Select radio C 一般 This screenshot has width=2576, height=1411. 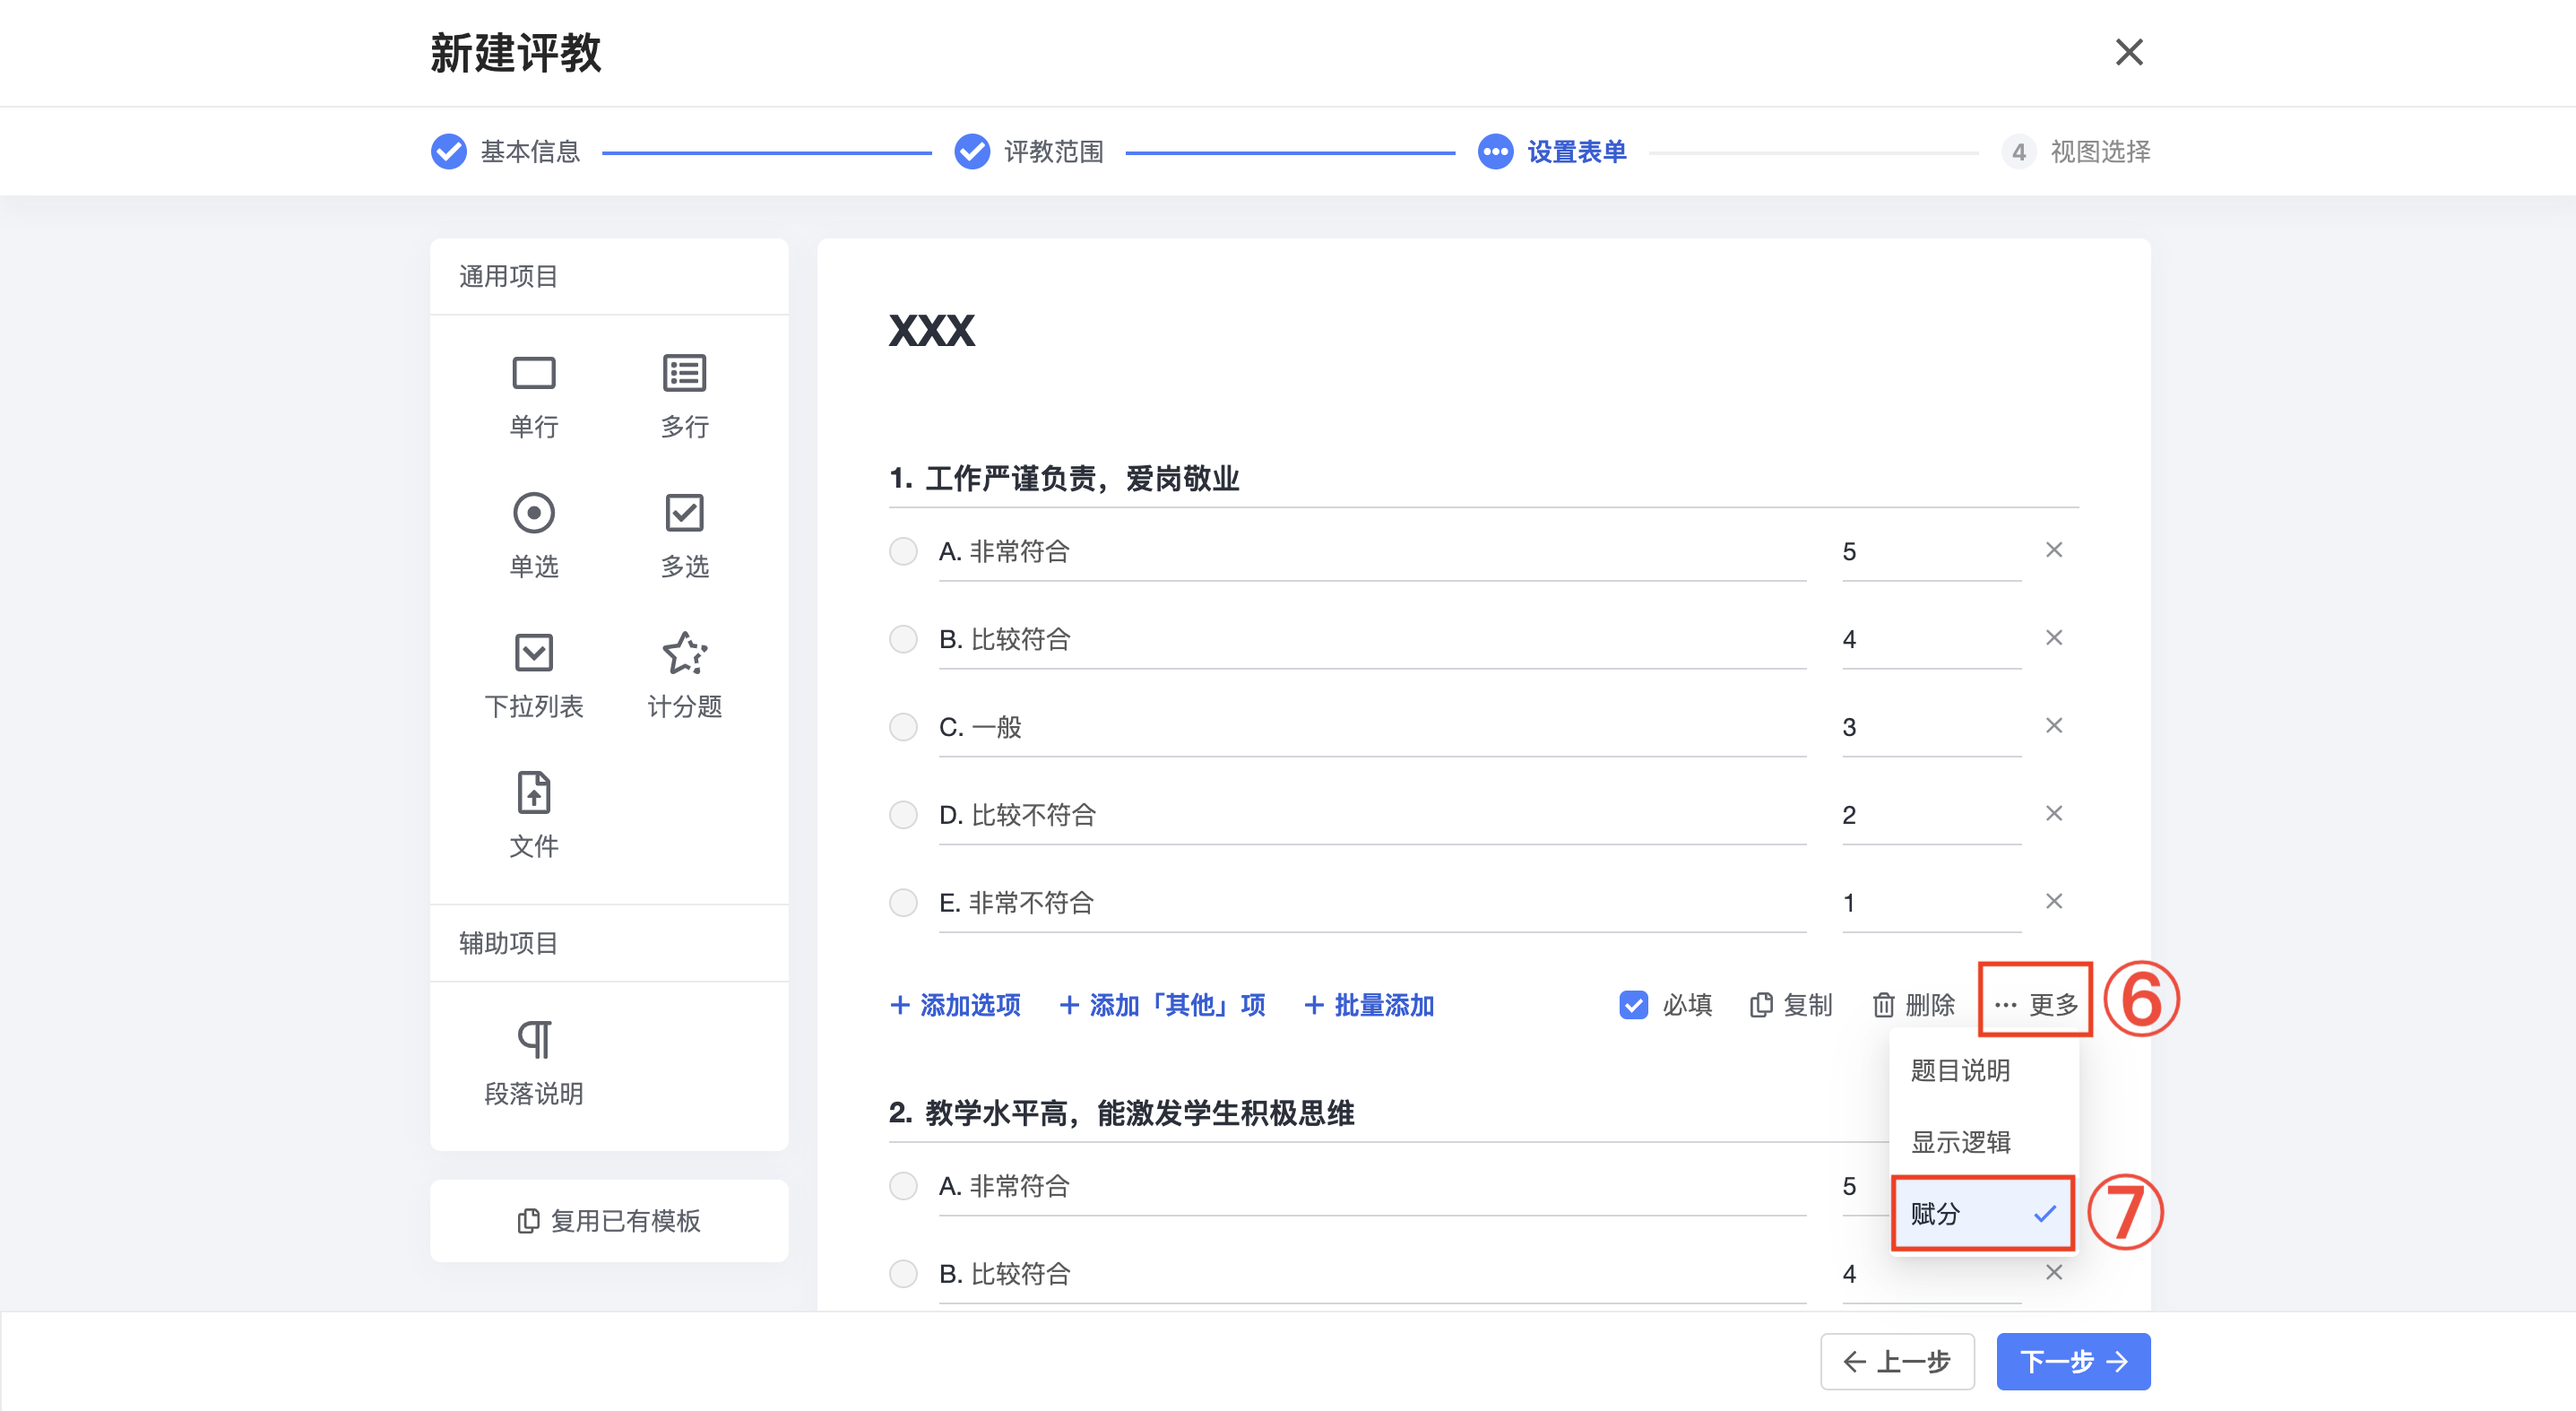point(903,728)
